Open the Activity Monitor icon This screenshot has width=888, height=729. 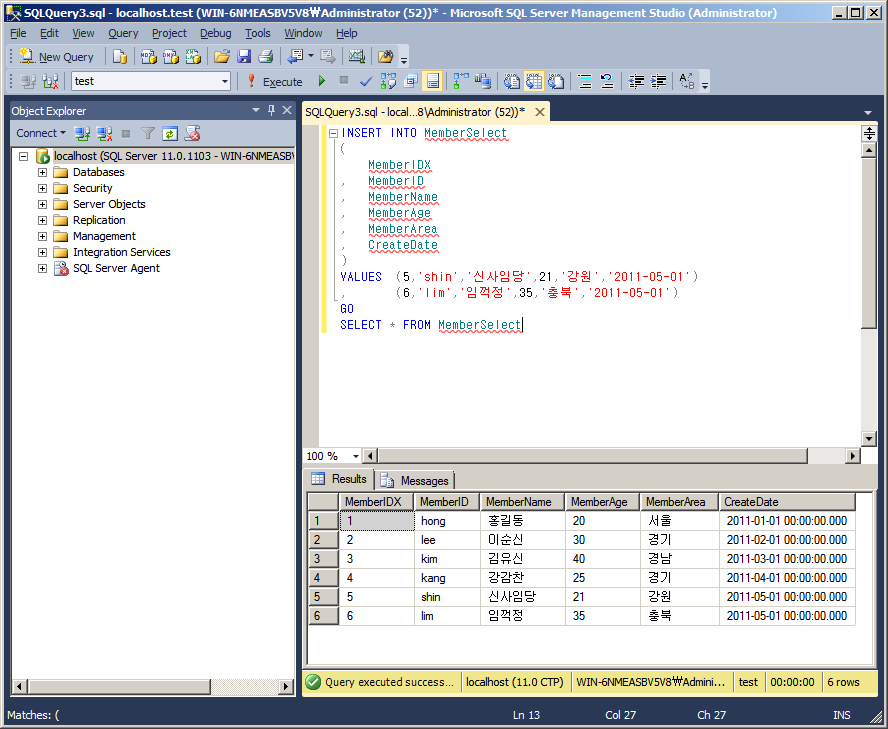tap(356, 57)
